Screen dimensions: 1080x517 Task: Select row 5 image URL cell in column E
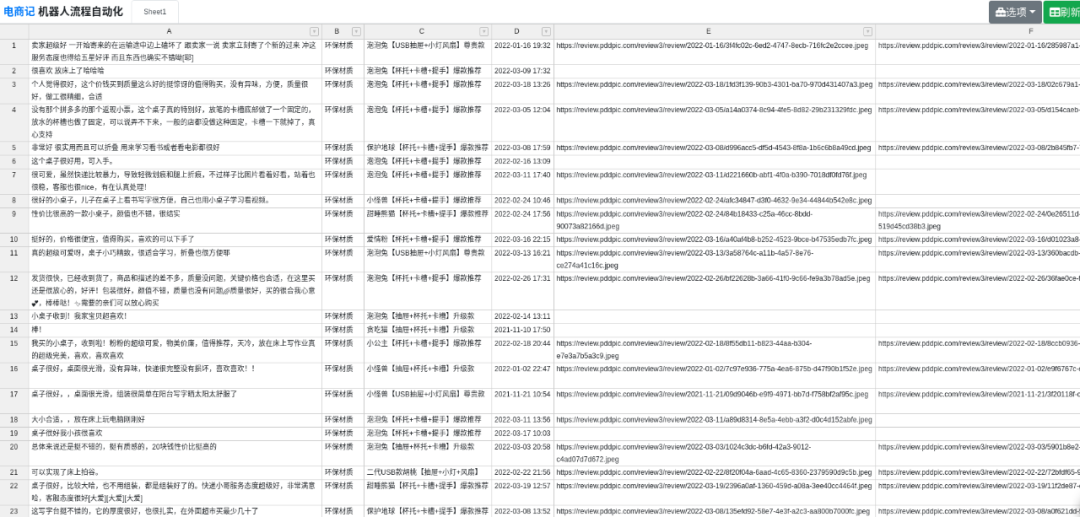tap(714, 147)
